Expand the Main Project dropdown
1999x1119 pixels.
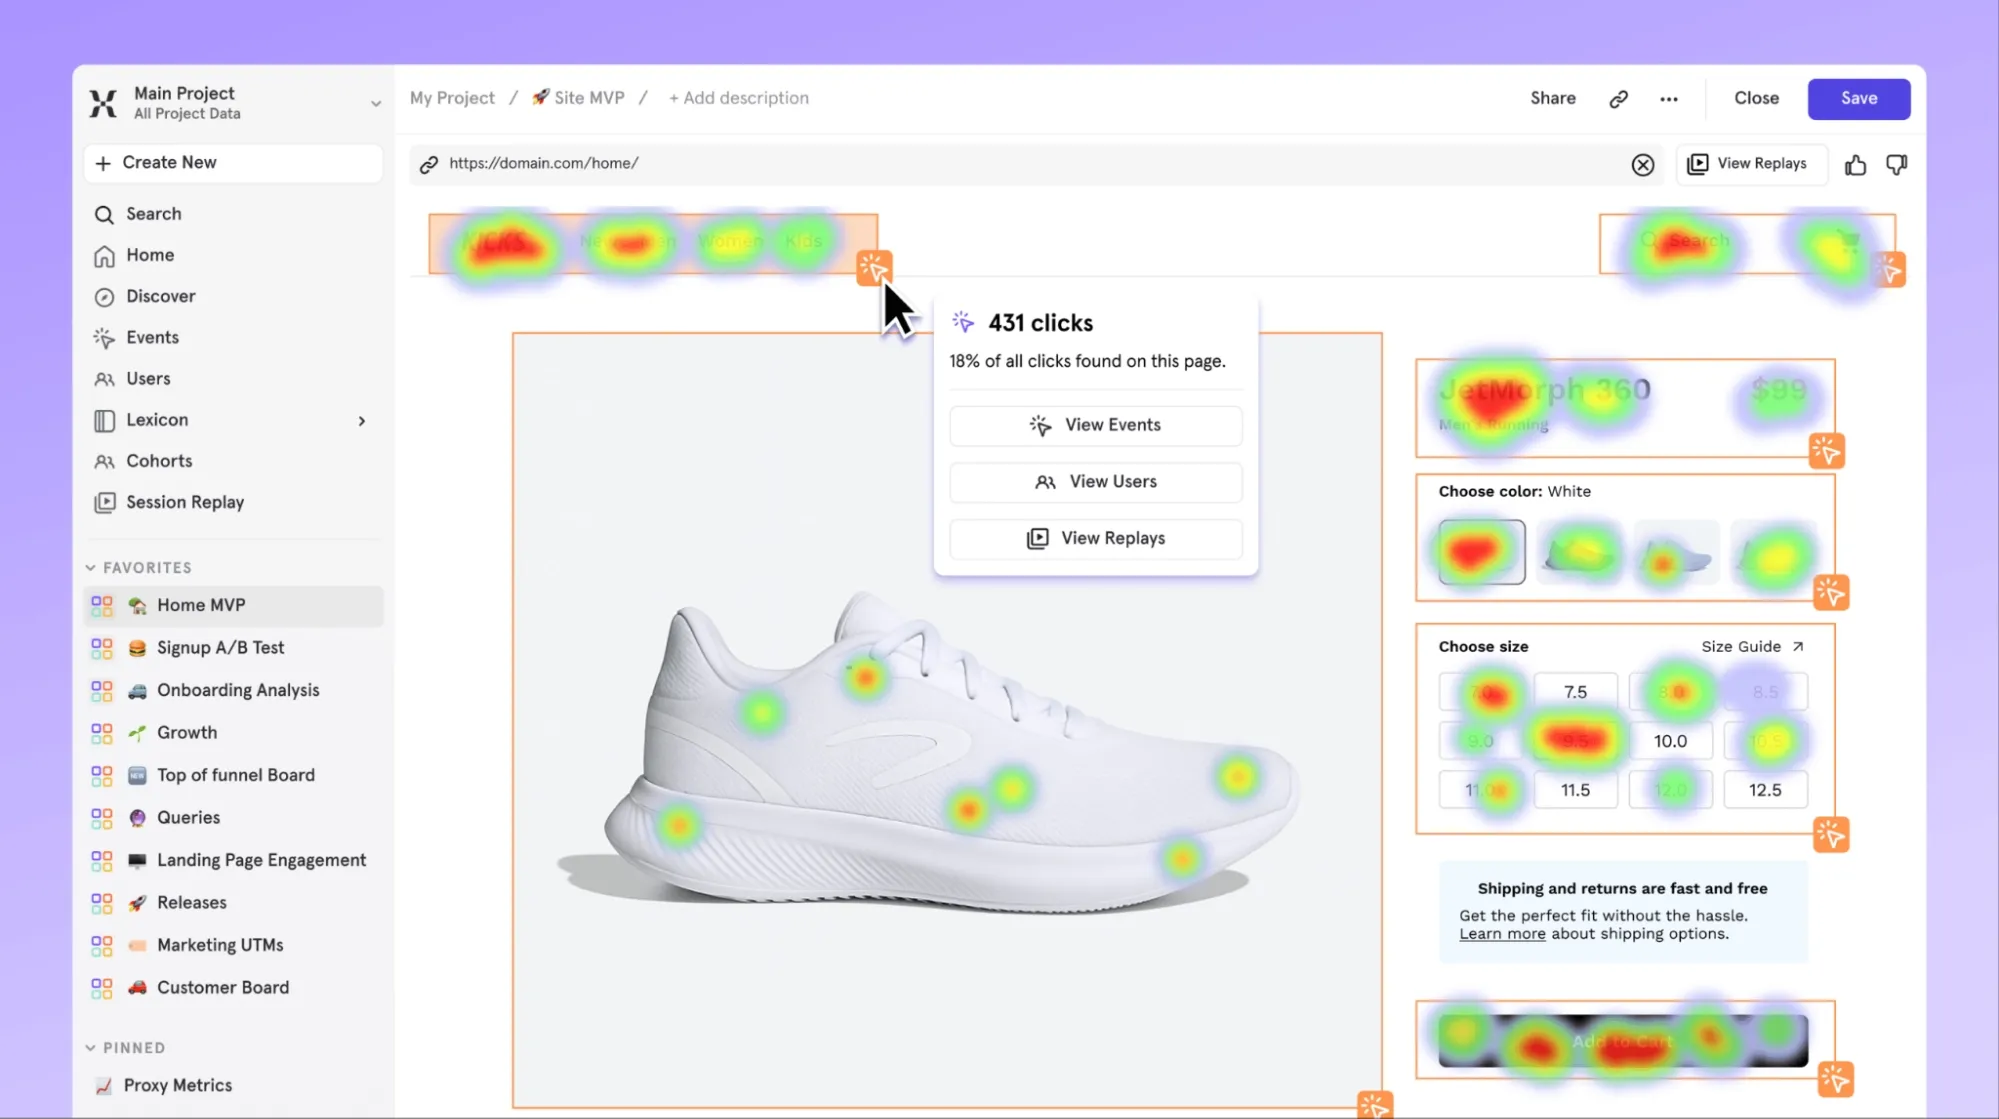(x=375, y=103)
